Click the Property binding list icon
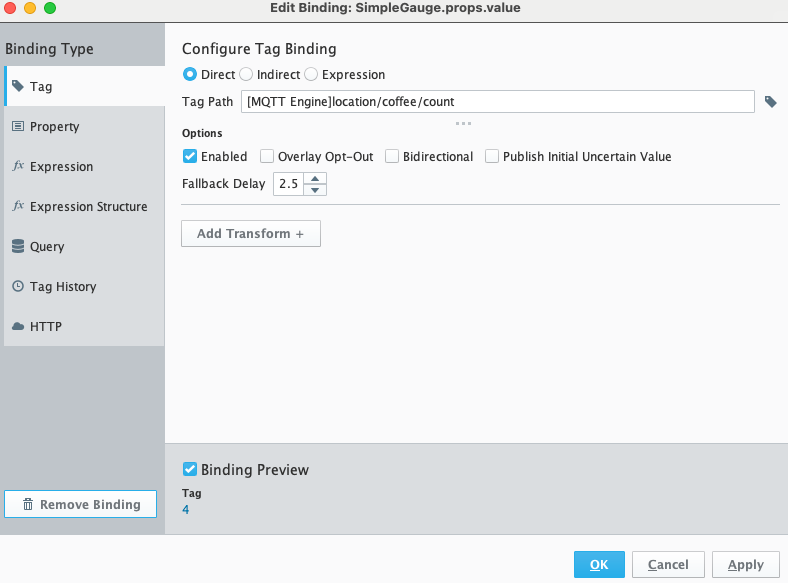 pos(18,126)
